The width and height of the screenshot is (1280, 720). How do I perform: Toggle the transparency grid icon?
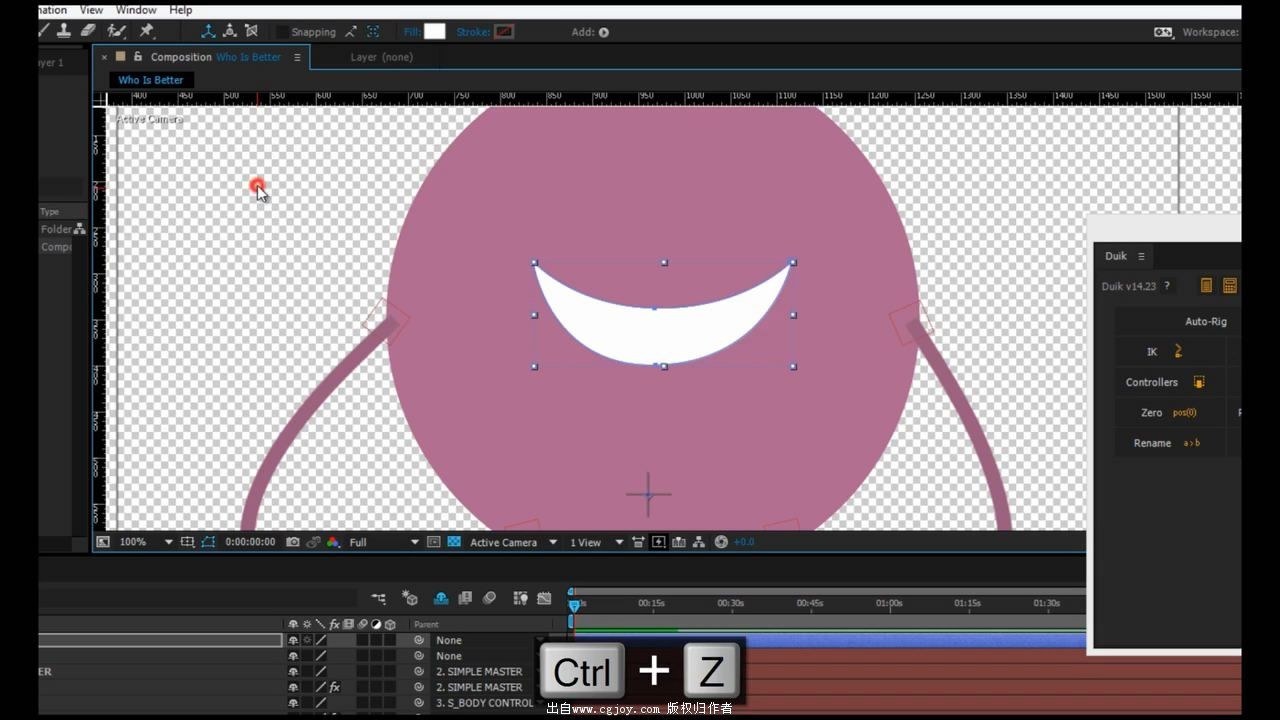454,542
